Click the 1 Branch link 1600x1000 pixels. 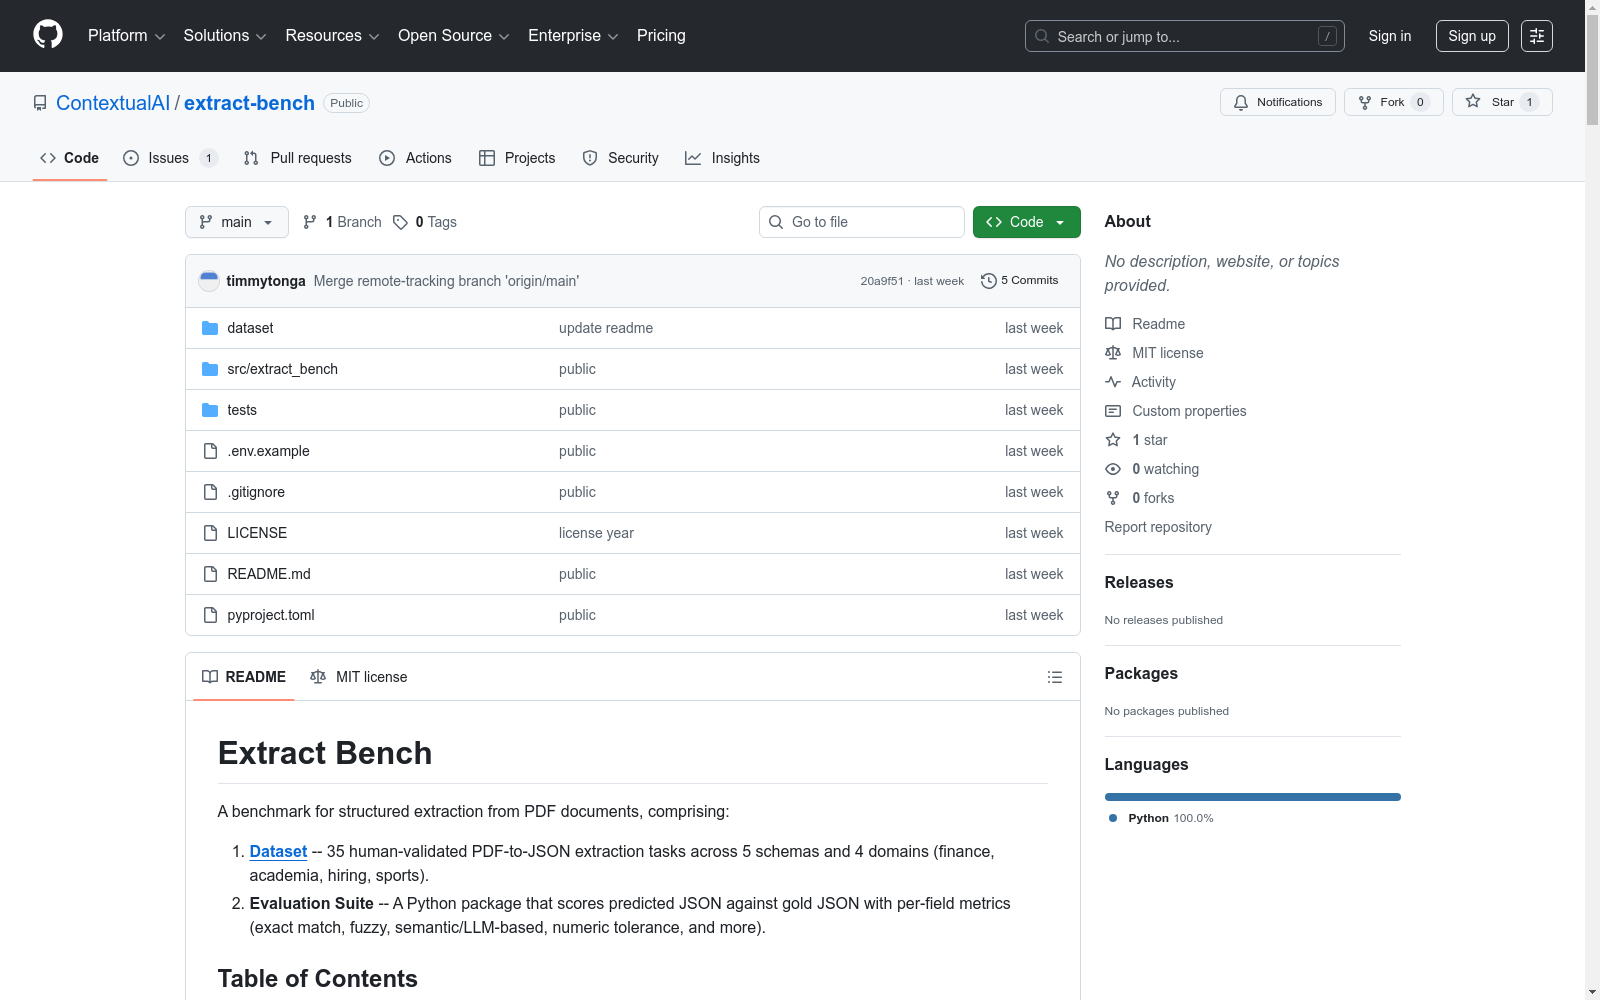point(342,222)
